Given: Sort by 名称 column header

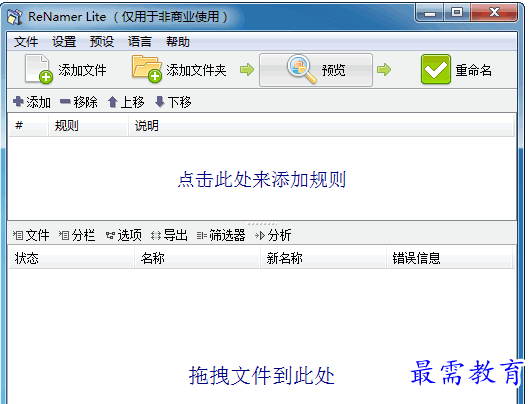Looking at the screenshot, I should click(197, 258).
